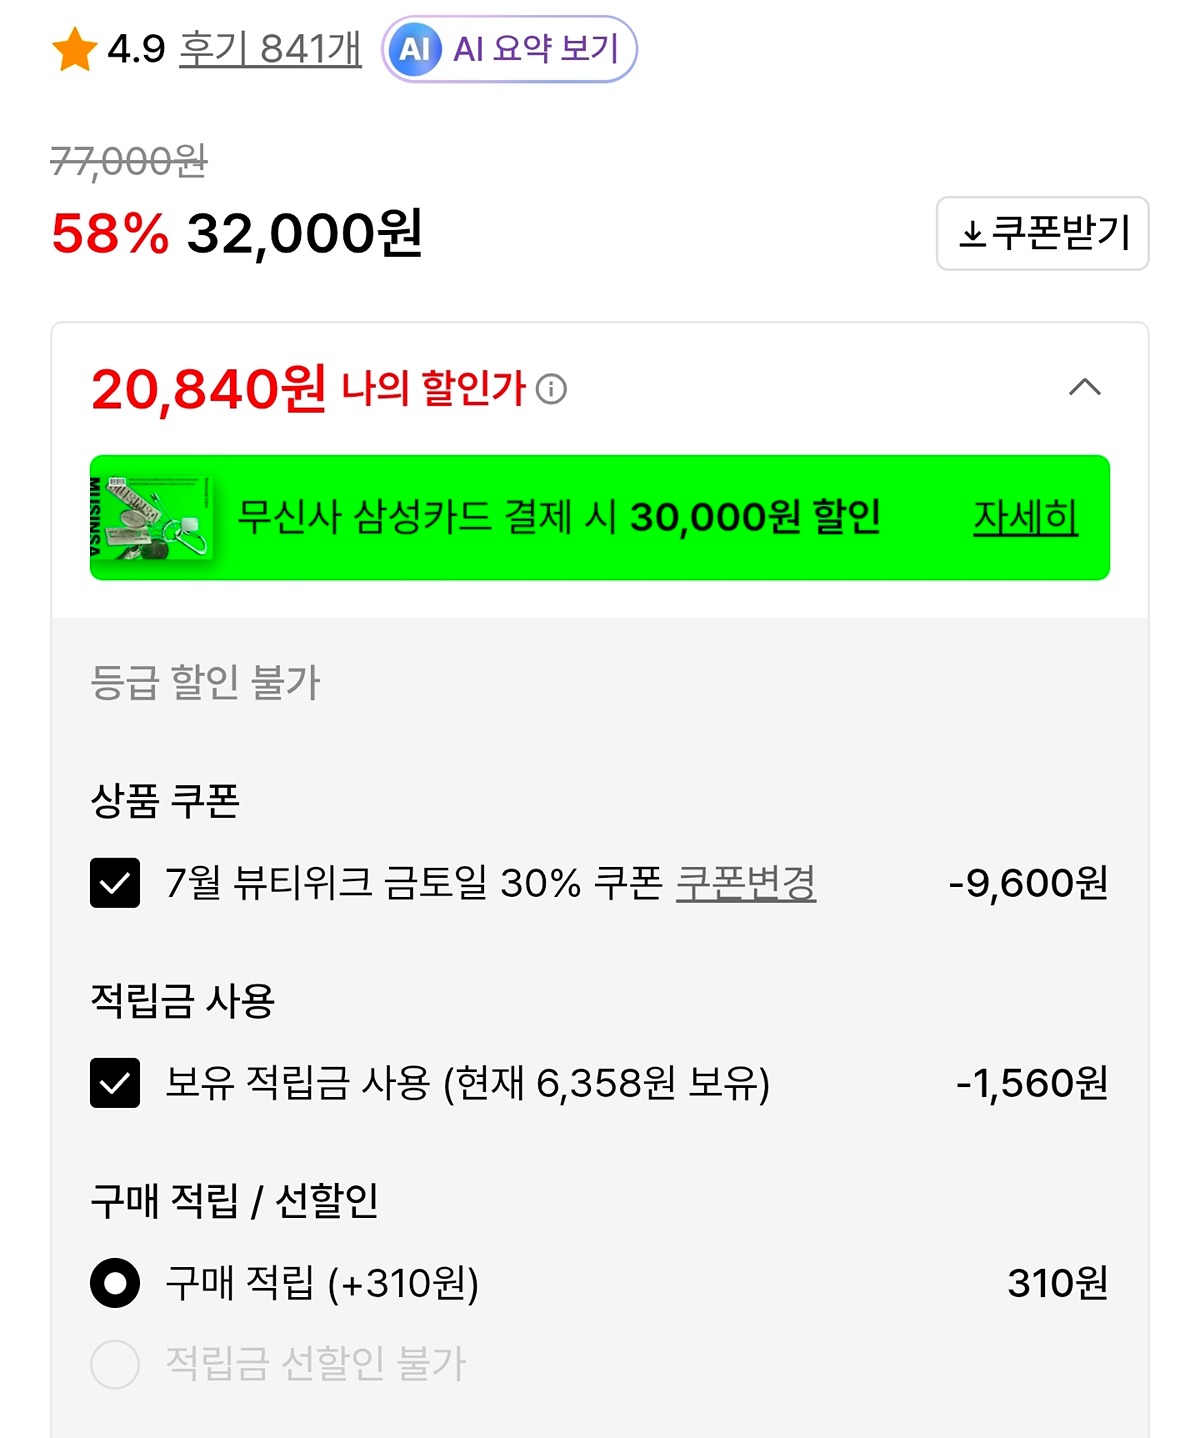The image size is (1200, 1438).
Task: Tap the 무신사 삼성카드 30,000원 할인 banner
Action: [600, 518]
